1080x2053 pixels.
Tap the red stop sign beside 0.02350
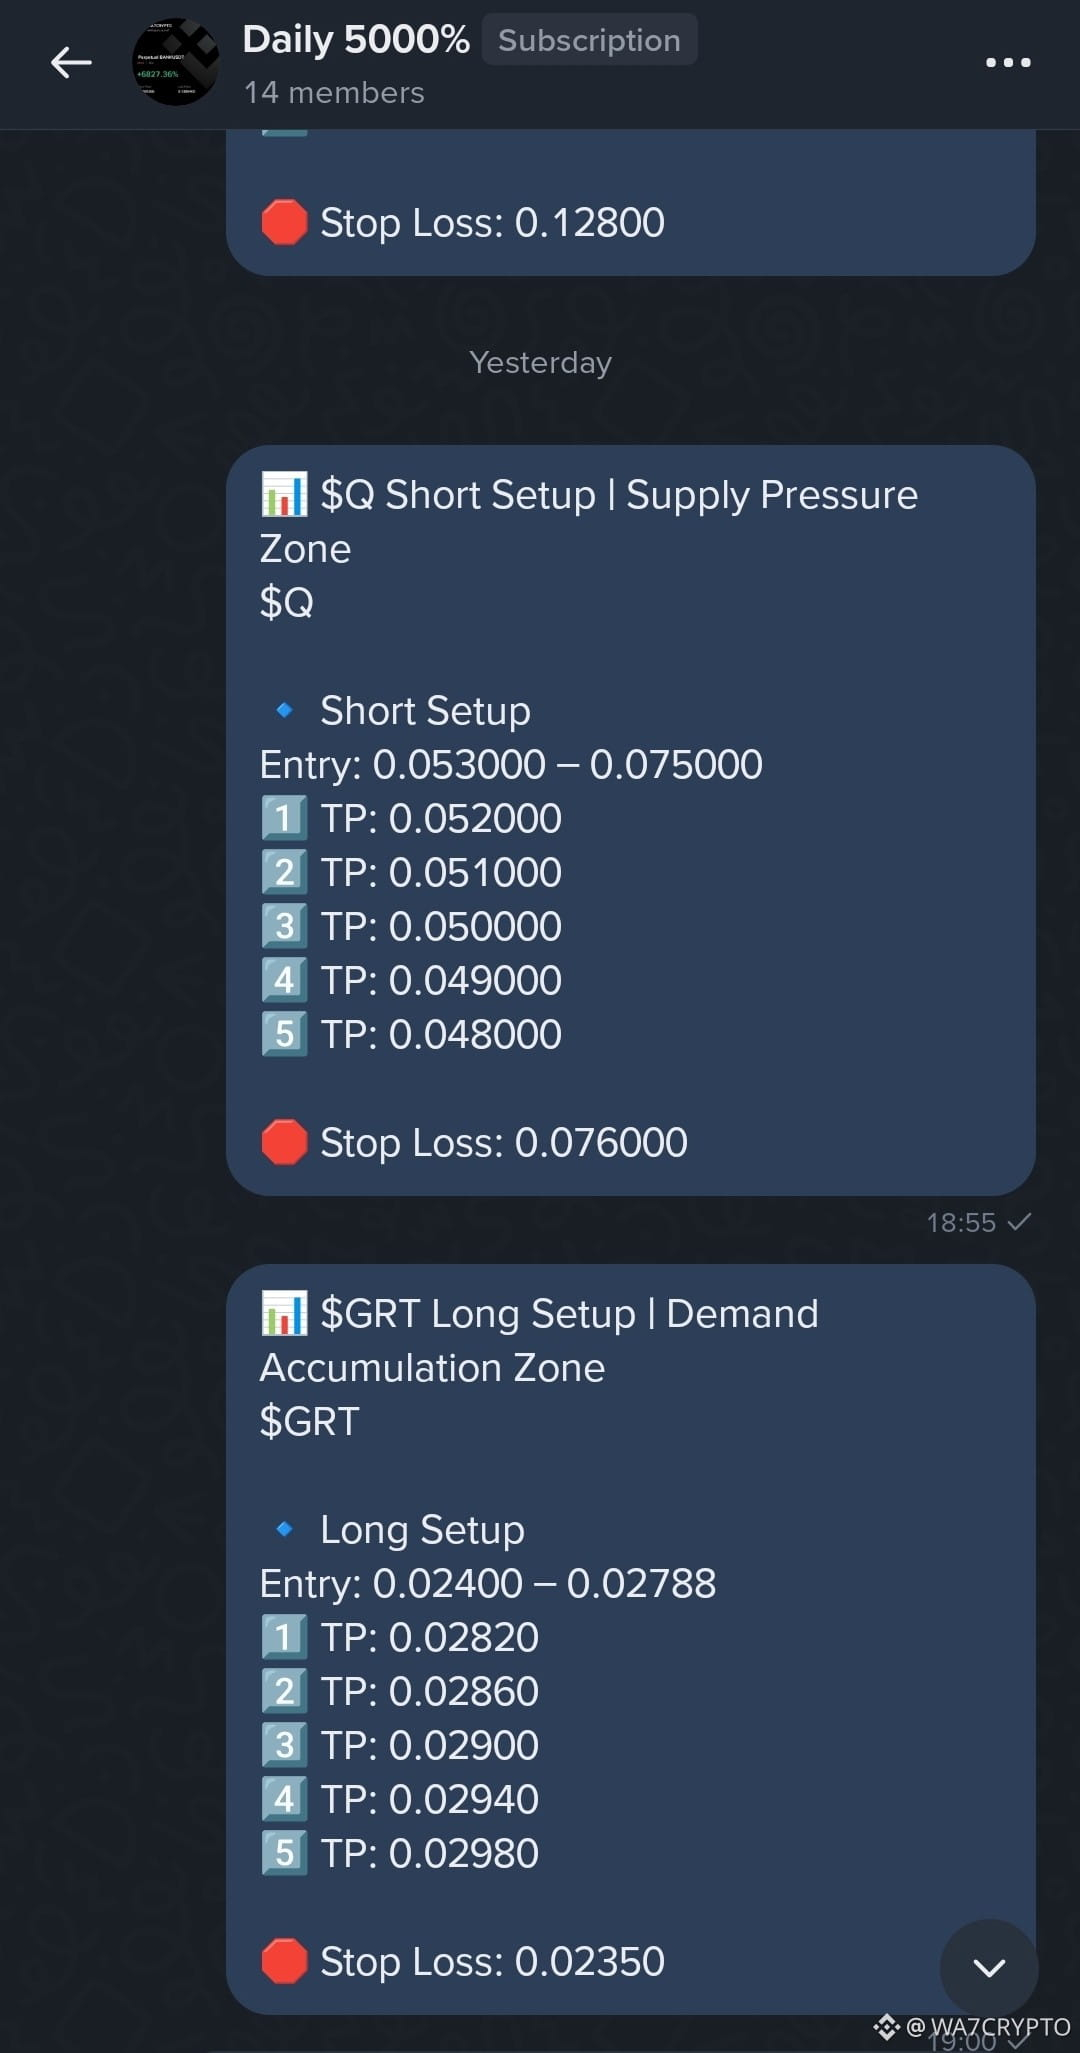(284, 1961)
